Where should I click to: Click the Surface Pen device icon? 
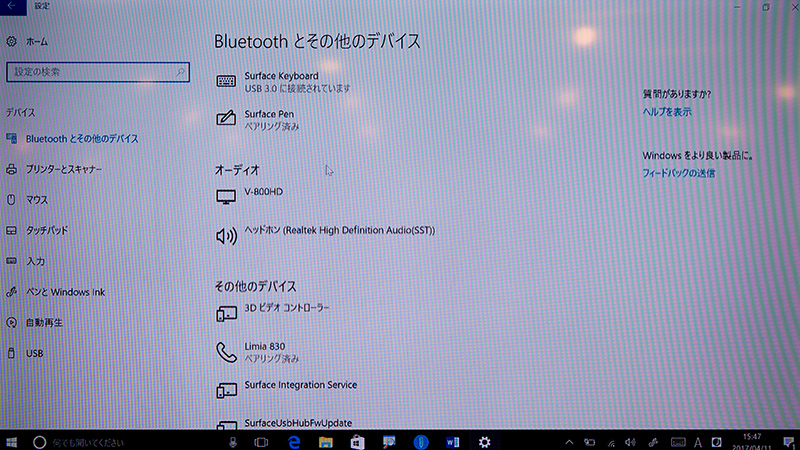(x=226, y=118)
